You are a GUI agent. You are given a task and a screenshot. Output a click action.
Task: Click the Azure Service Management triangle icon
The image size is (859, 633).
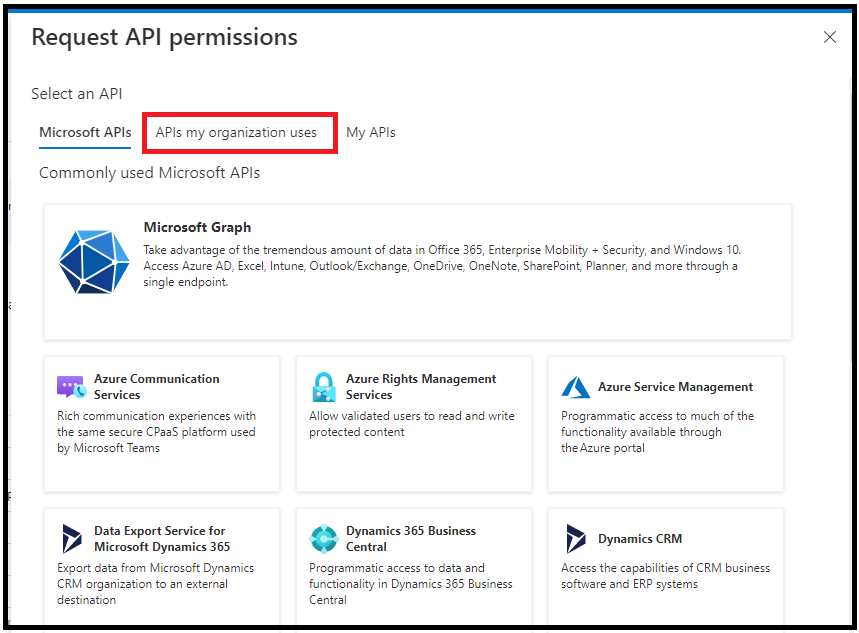point(576,387)
